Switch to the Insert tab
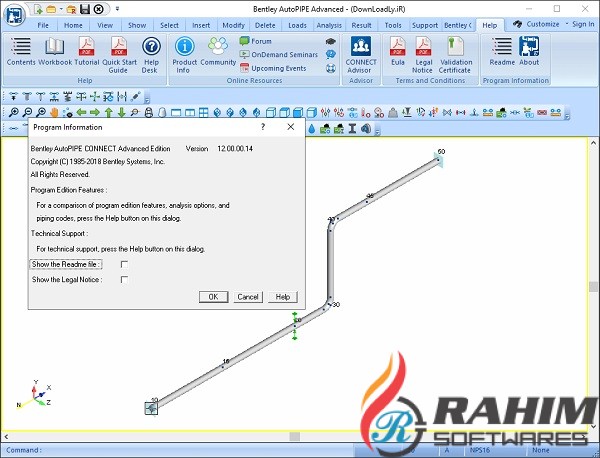This screenshot has height=458, width=600. pyautogui.click(x=201, y=25)
